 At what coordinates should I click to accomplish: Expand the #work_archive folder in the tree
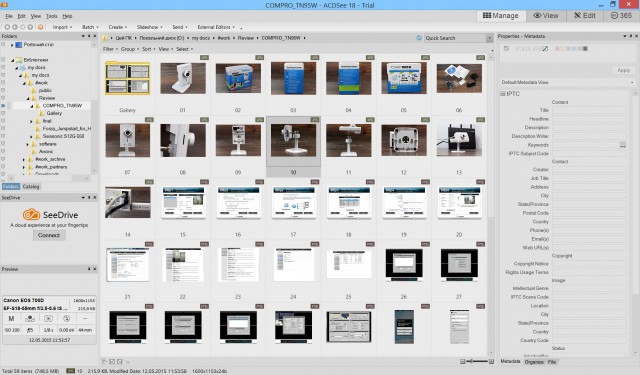click(x=23, y=160)
